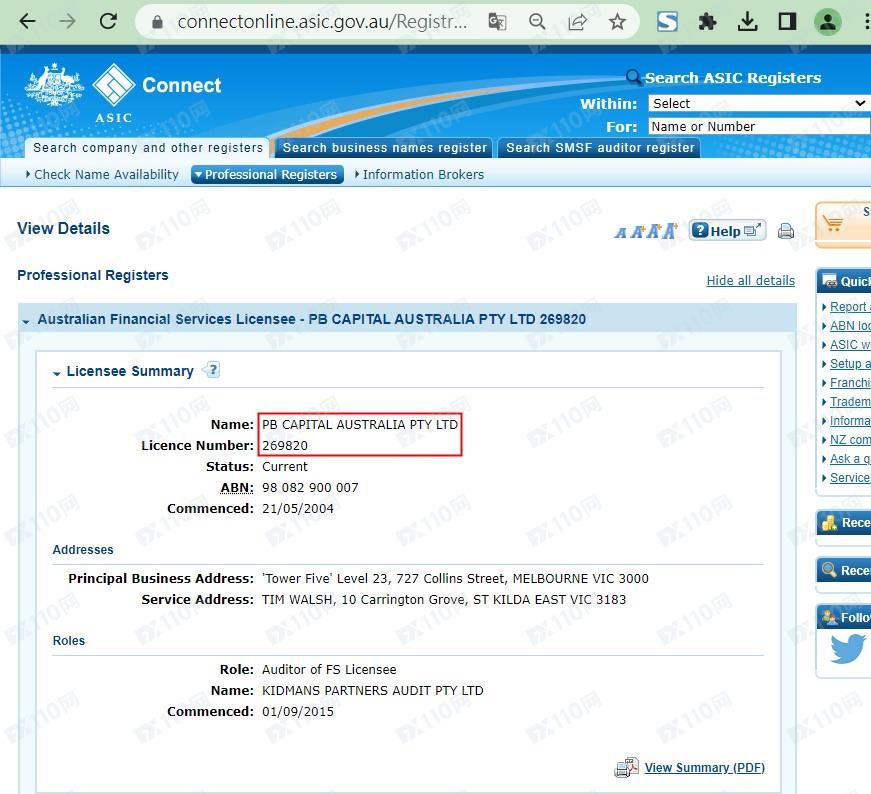Set the largest text size A
Viewport: 871px width, 794px height.
[x=670, y=231]
